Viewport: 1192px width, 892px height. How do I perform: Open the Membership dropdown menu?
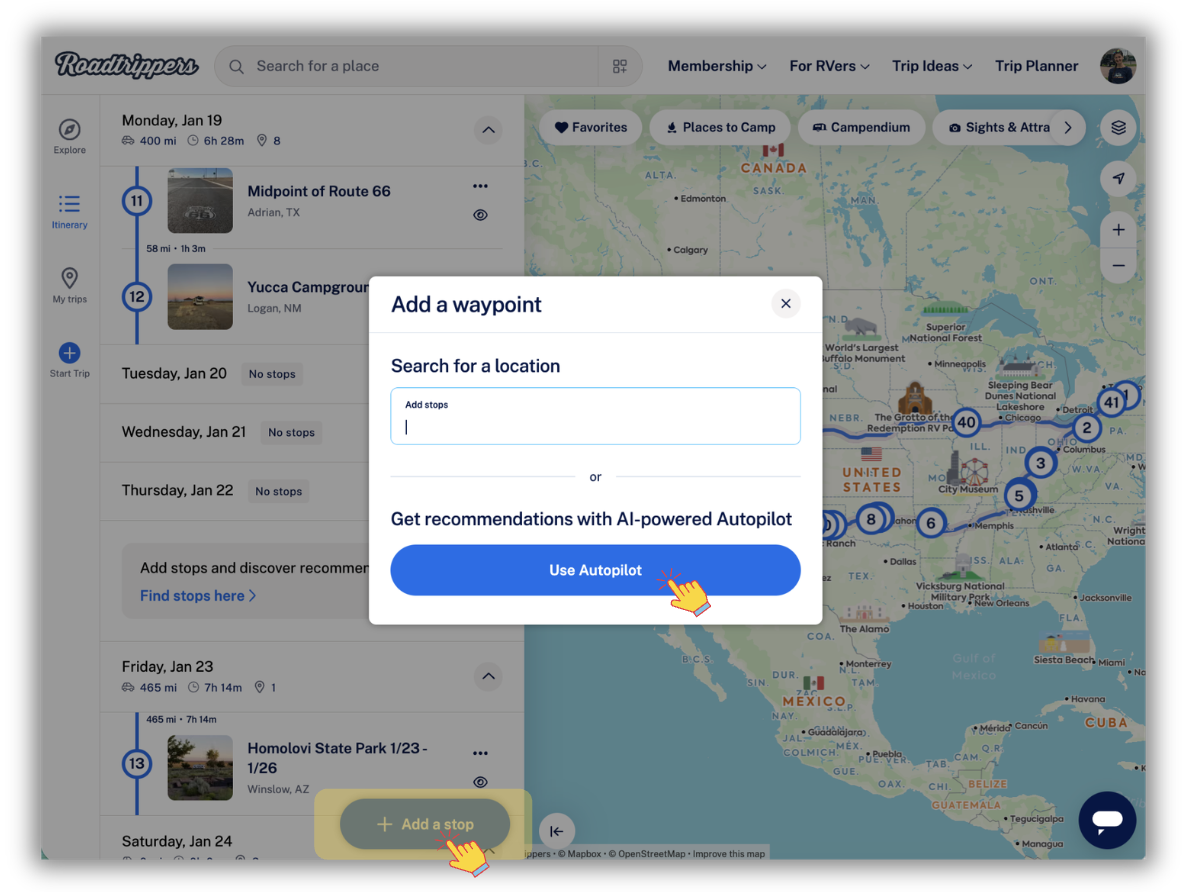(x=717, y=66)
